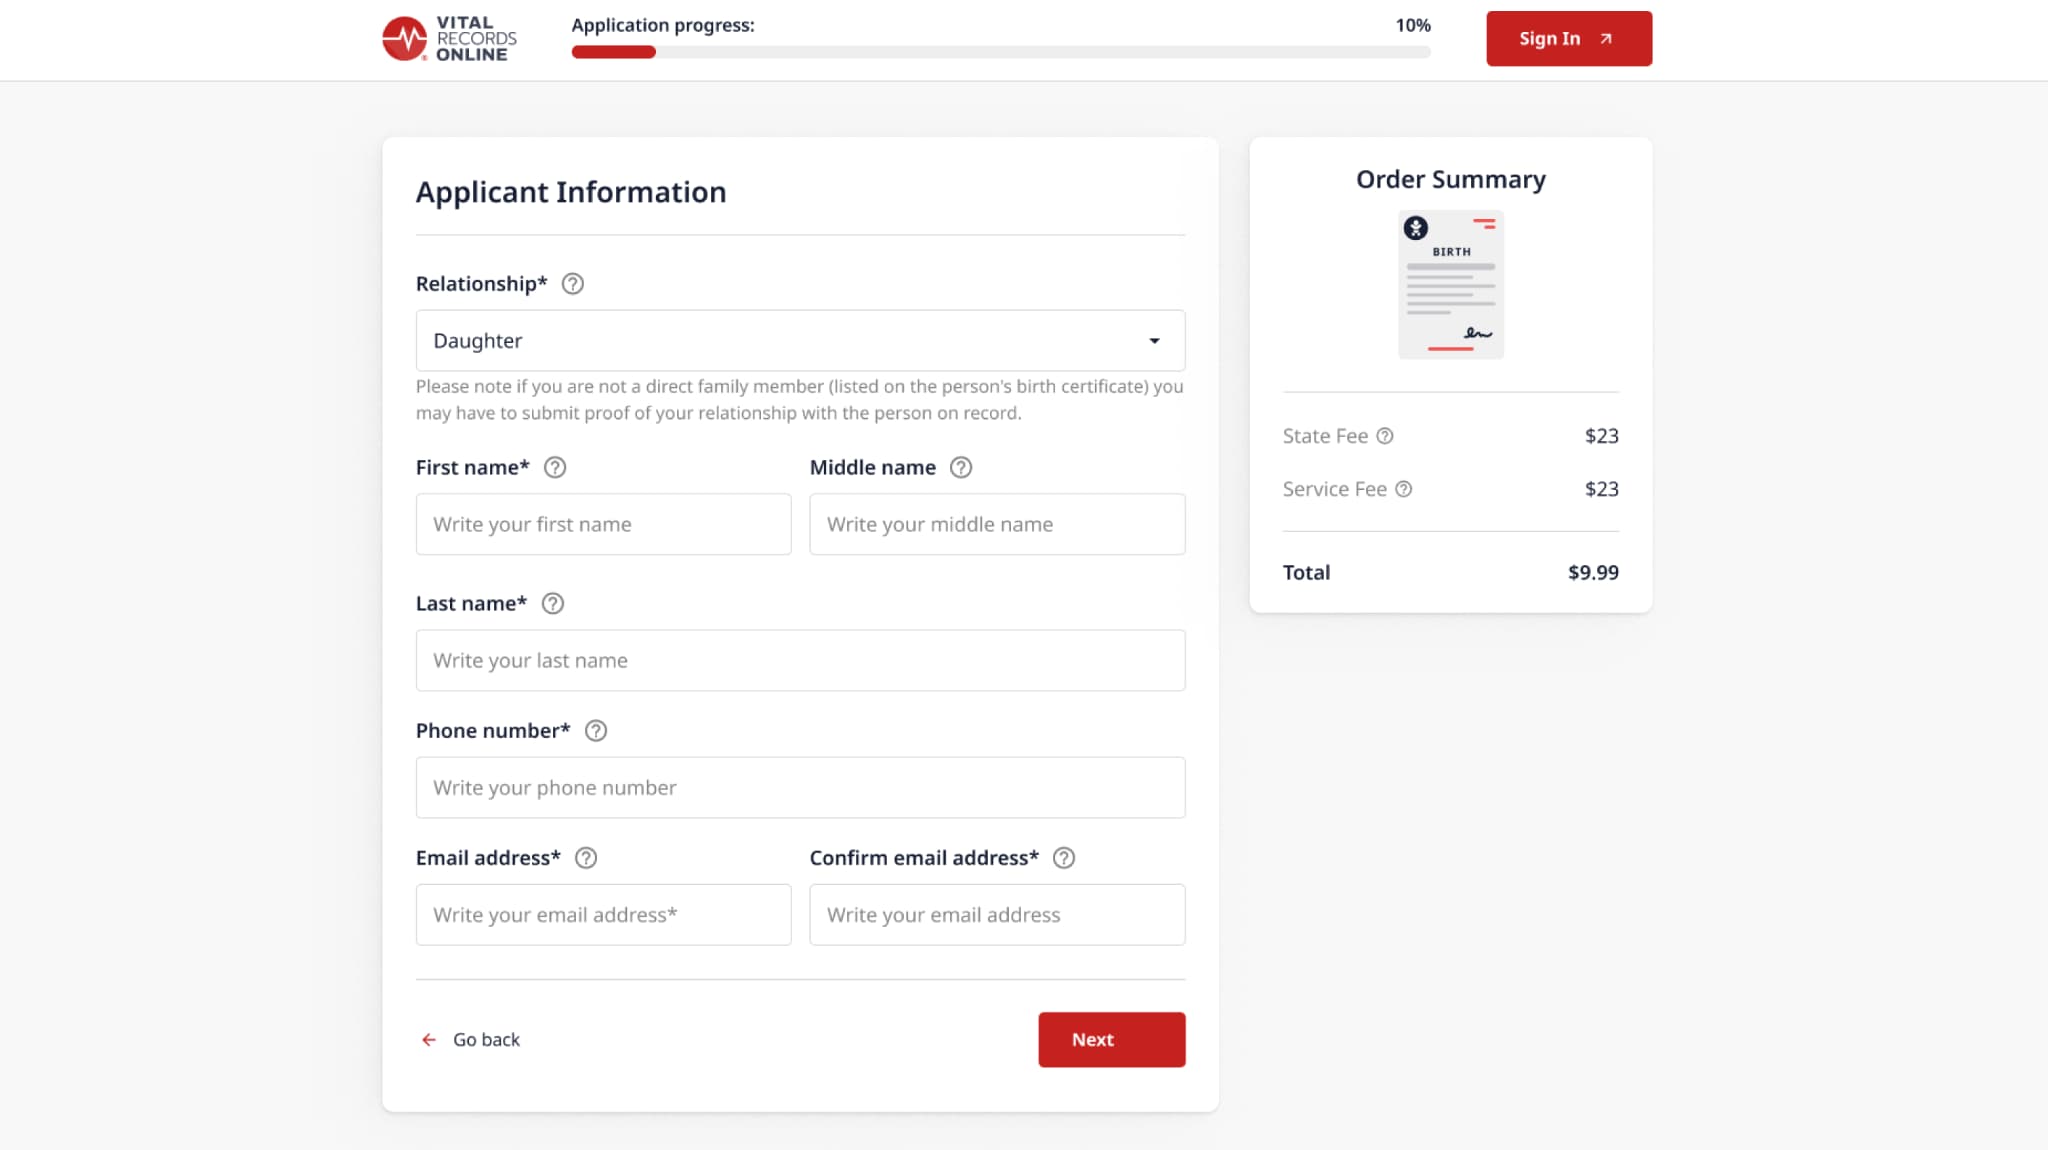Image resolution: width=2048 pixels, height=1150 pixels.
Task: Select the Daughter relationship combo box
Action: click(x=800, y=341)
